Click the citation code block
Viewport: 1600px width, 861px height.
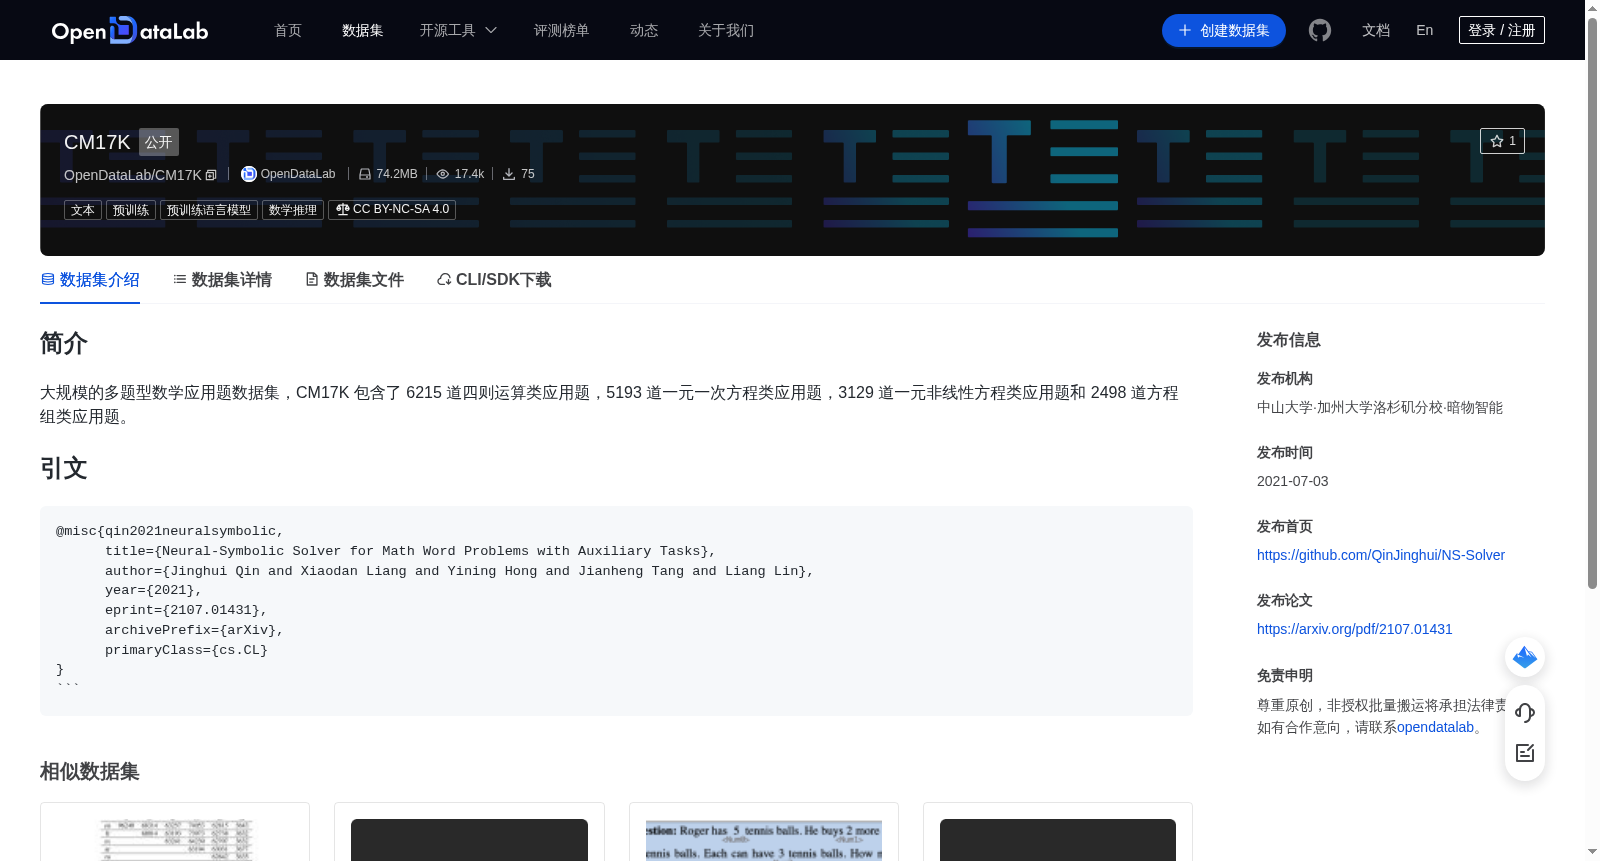pyautogui.click(x=616, y=611)
